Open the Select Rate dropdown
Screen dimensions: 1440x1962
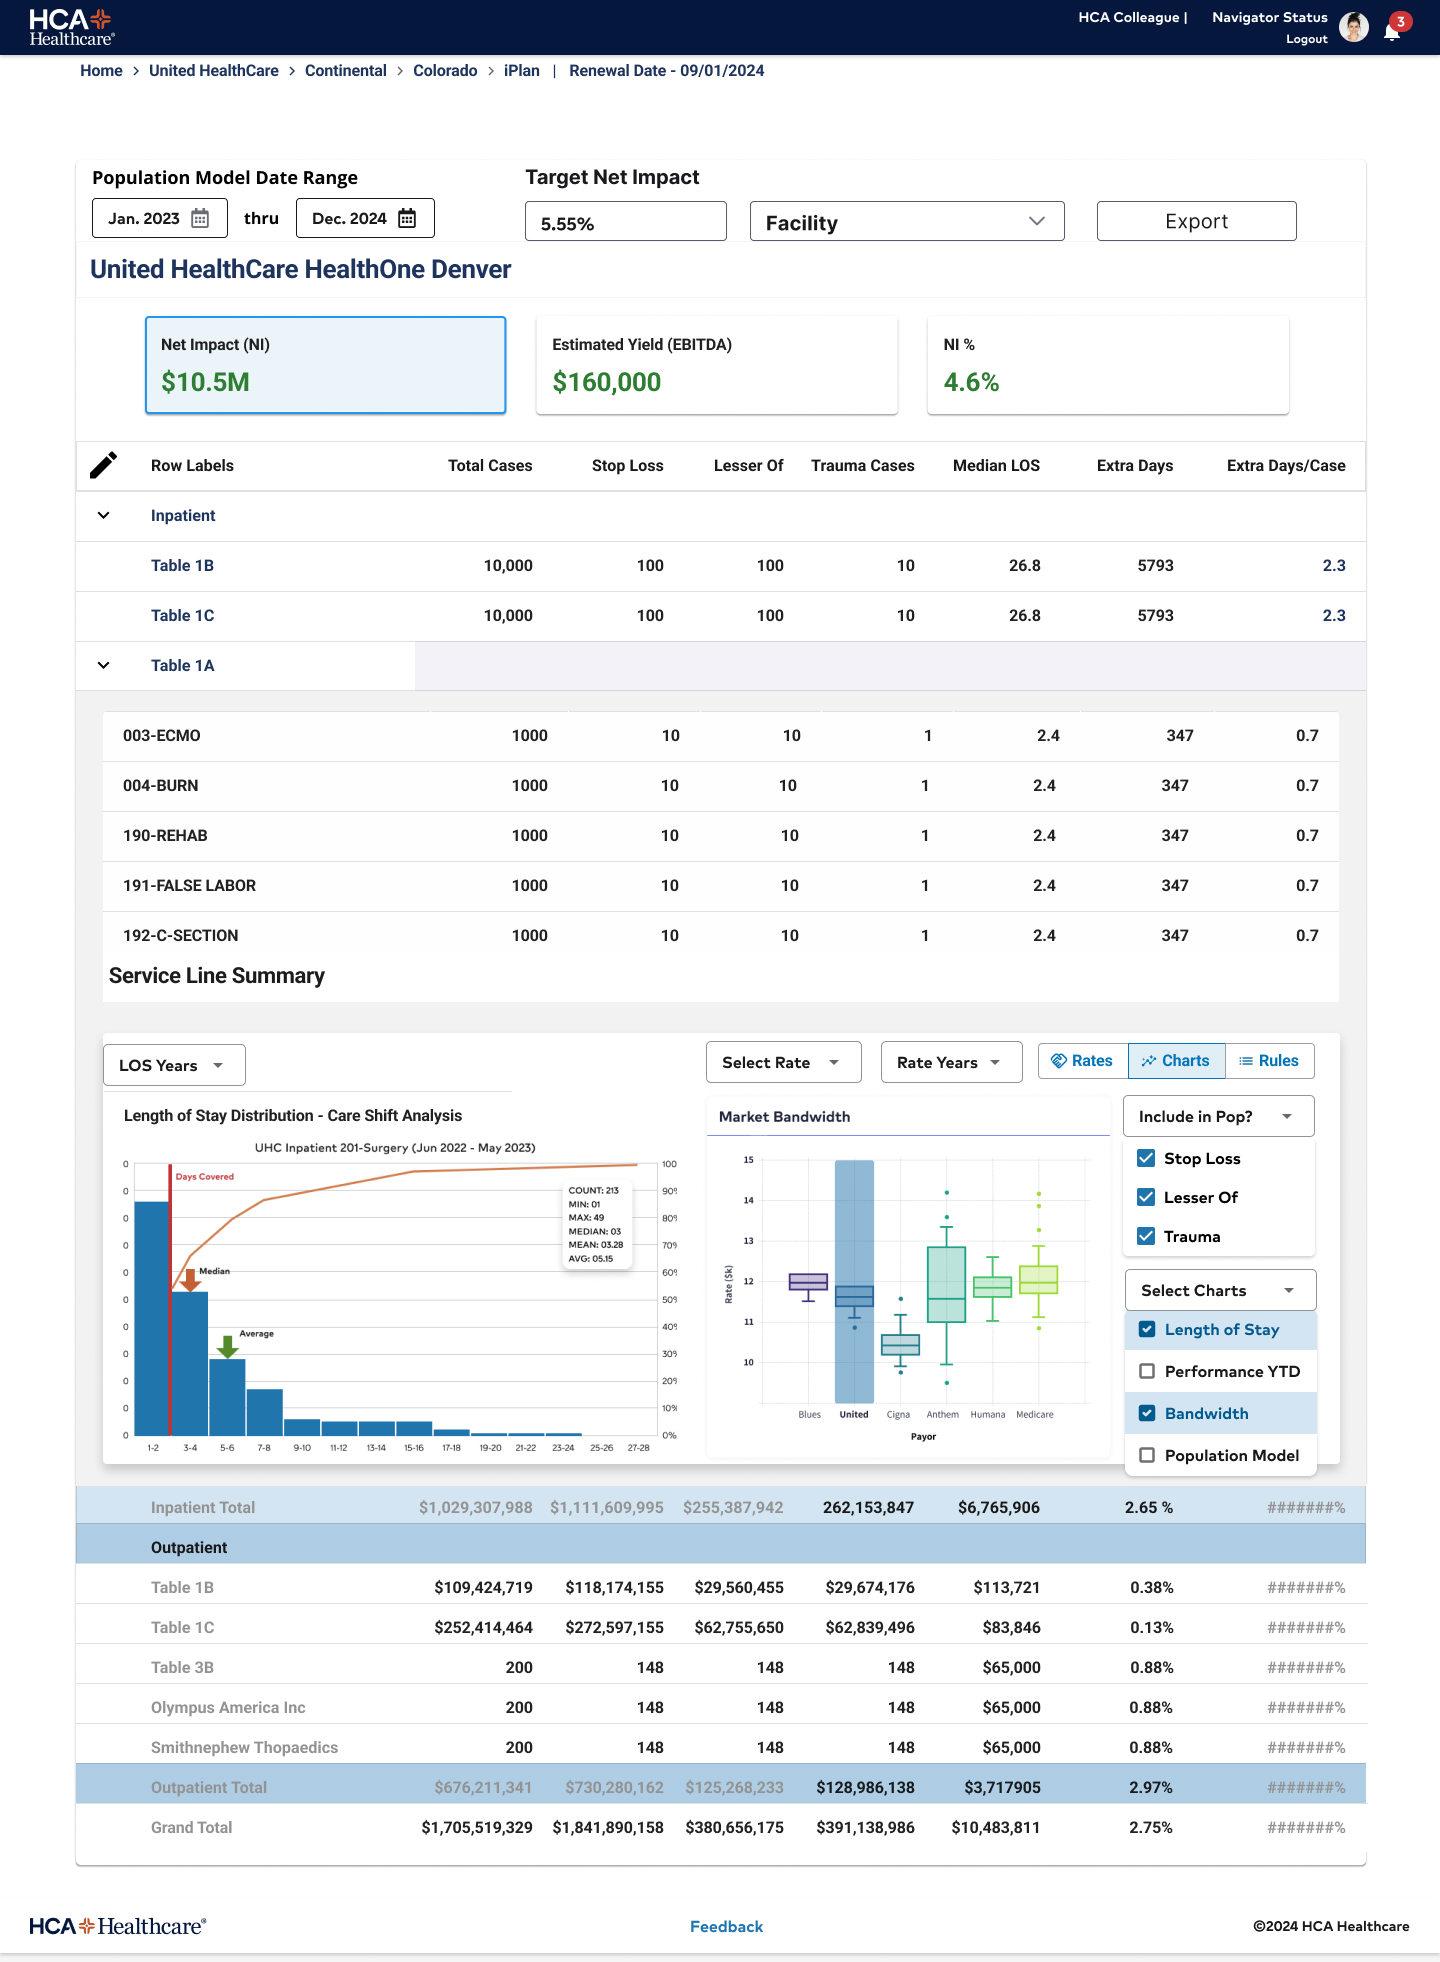click(x=783, y=1062)
